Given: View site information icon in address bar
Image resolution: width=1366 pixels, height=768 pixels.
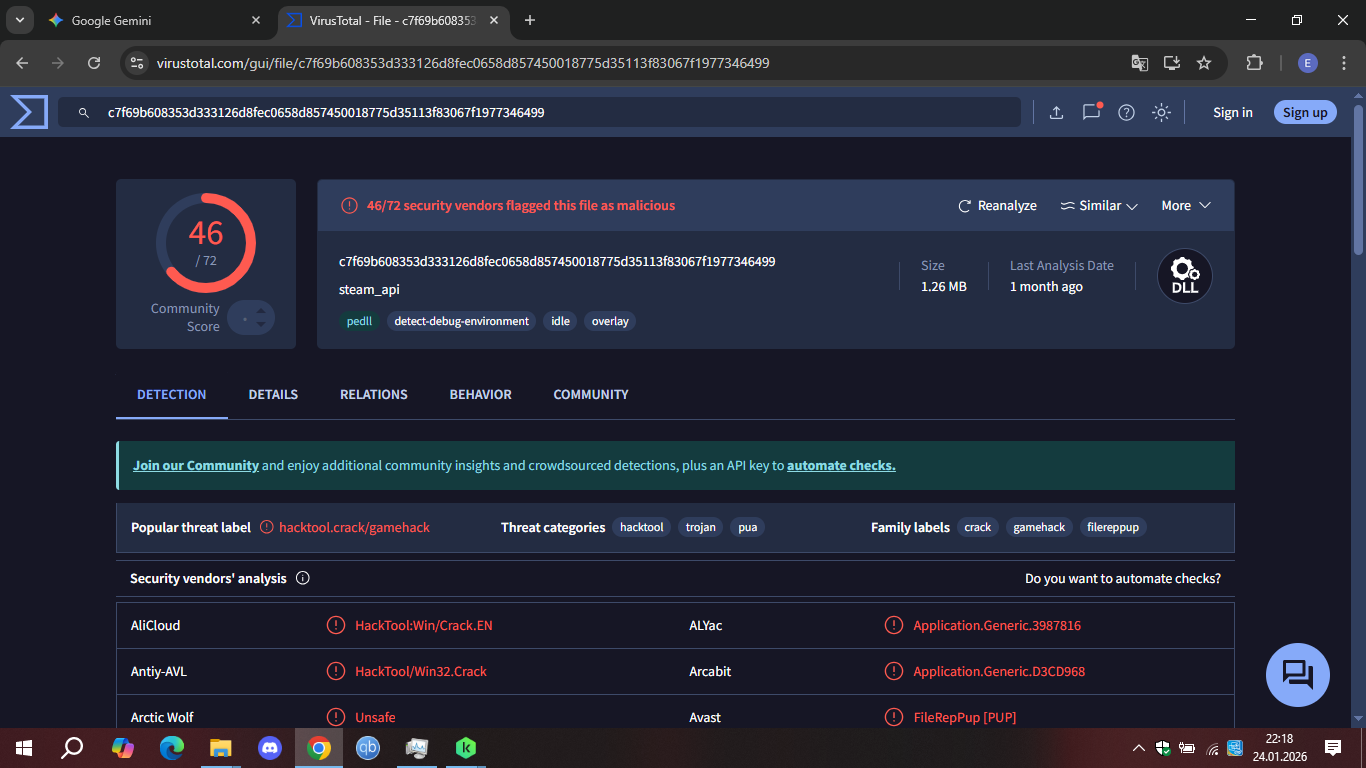Looking at the screenshot, I should point(138,63).
